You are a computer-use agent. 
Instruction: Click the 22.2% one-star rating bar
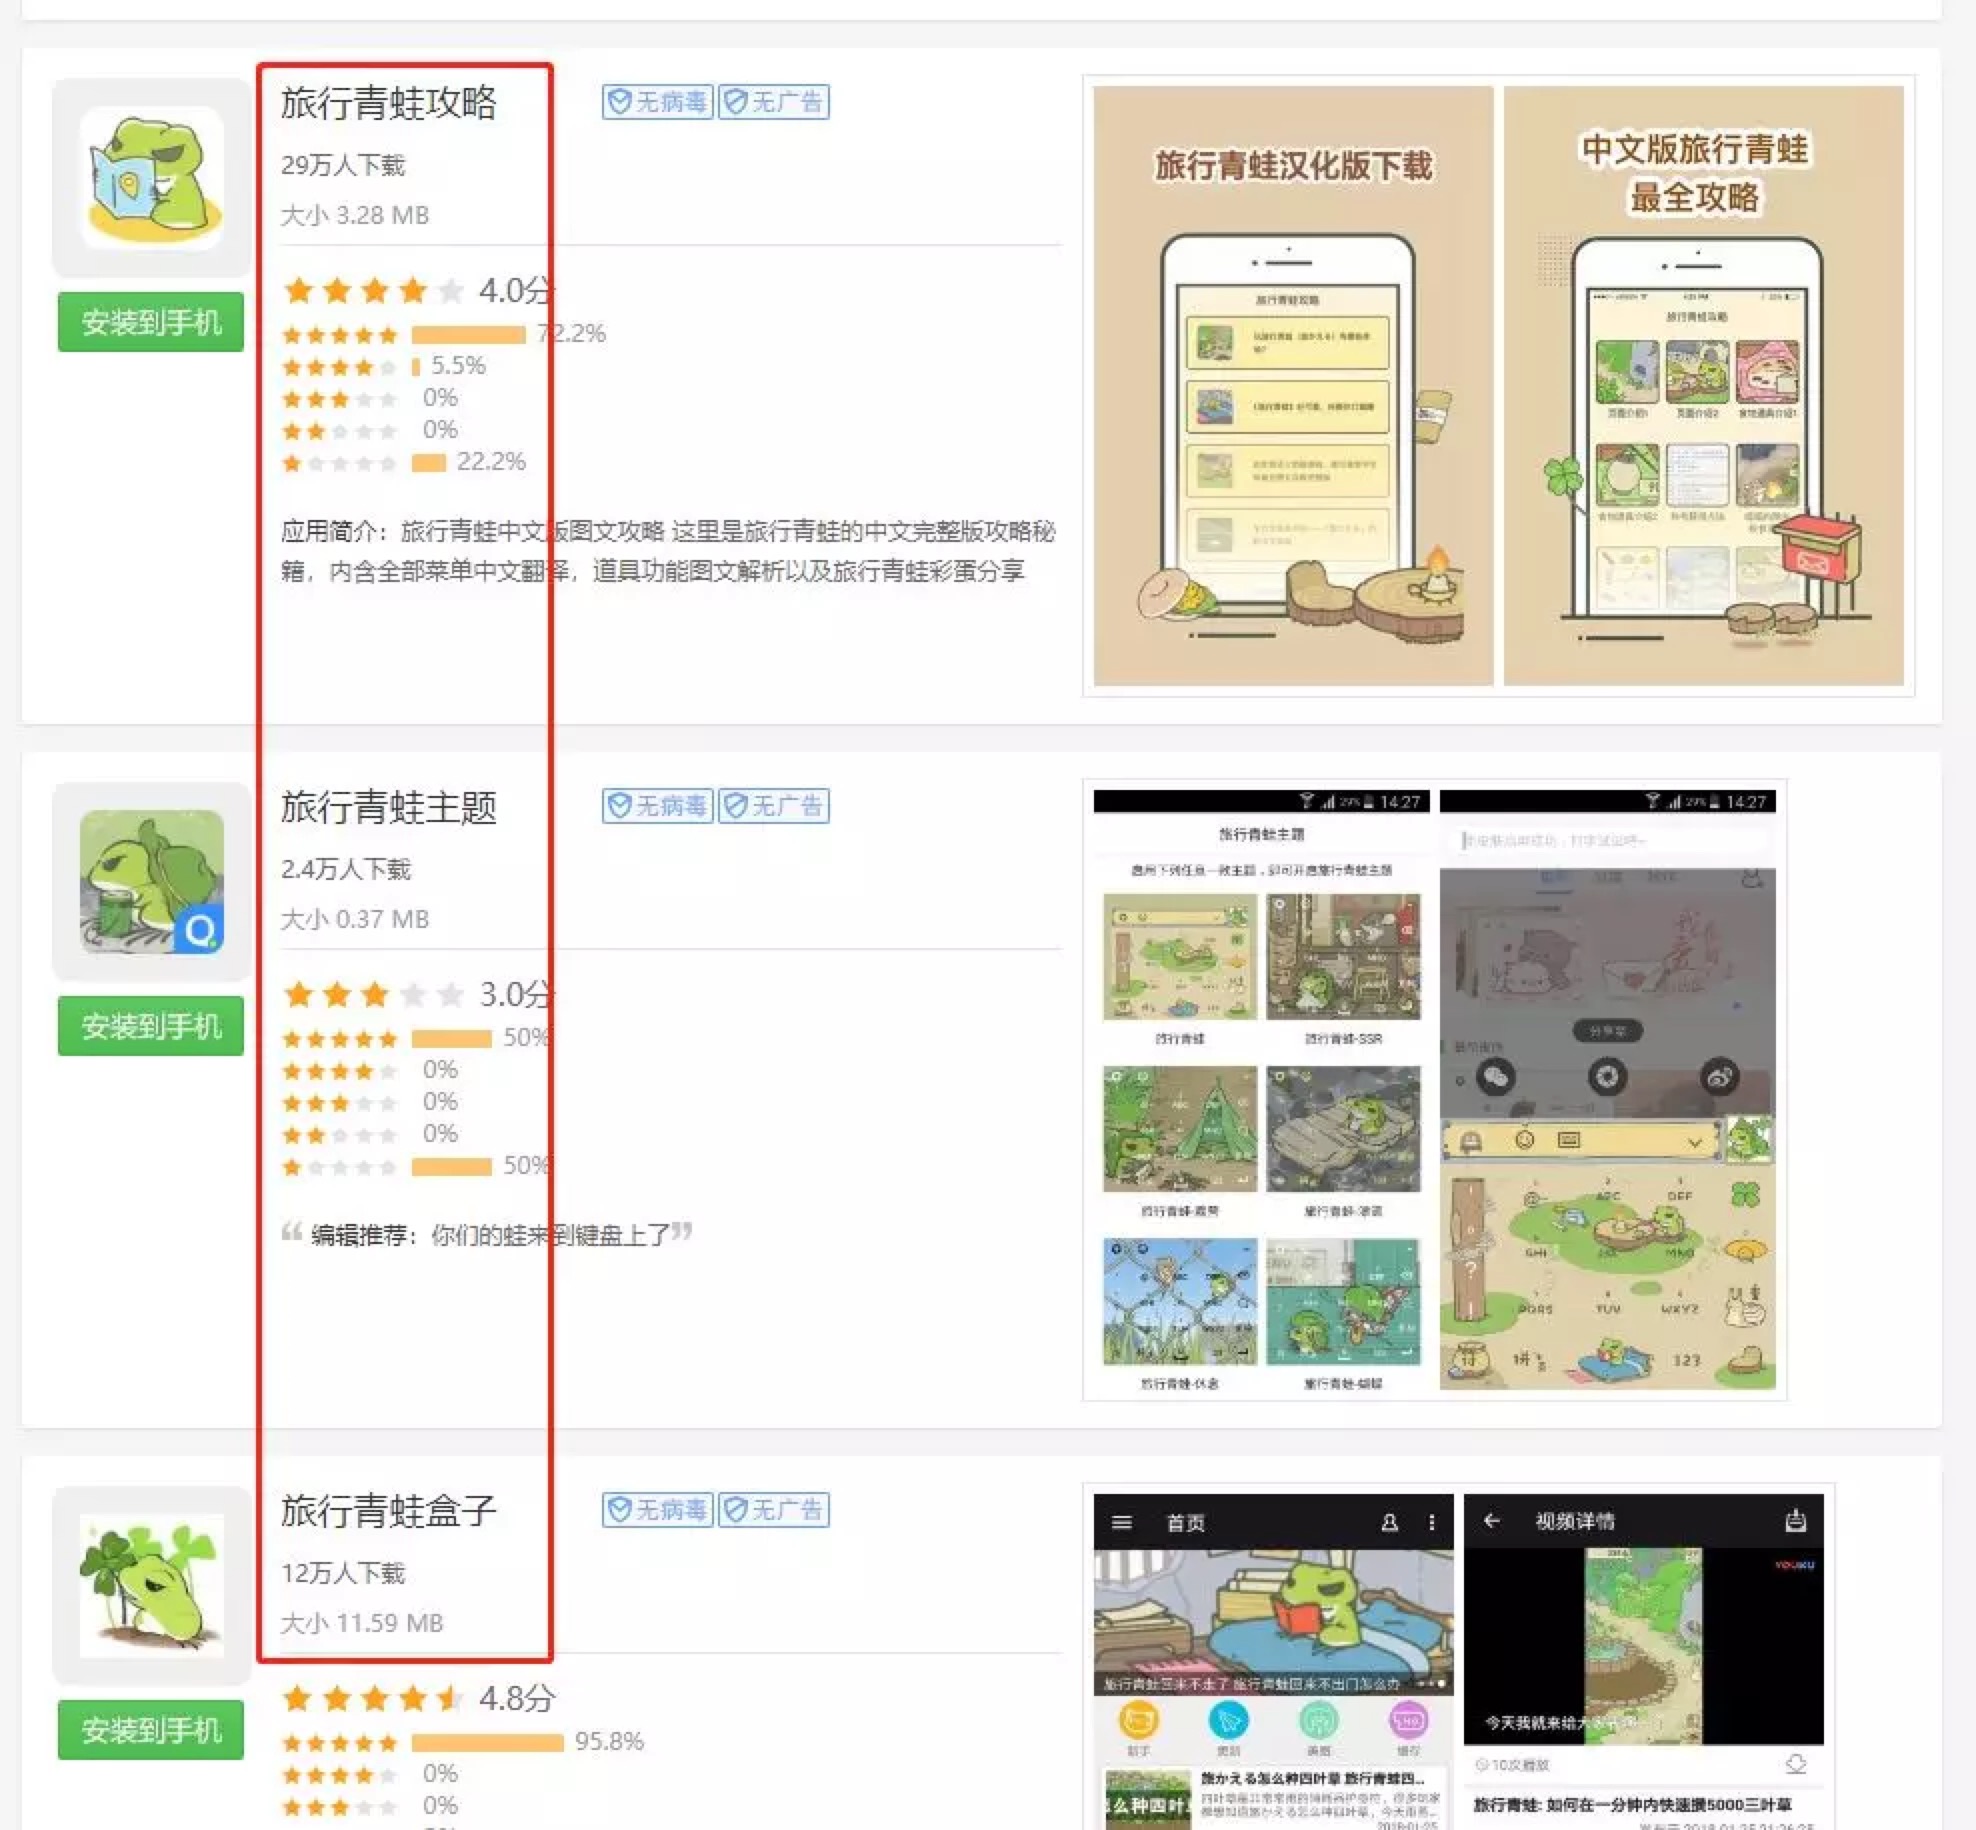click(428, 463)
